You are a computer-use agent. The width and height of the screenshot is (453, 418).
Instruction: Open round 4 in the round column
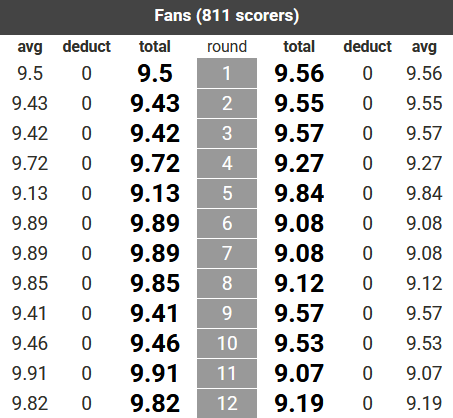click(227, 163)
